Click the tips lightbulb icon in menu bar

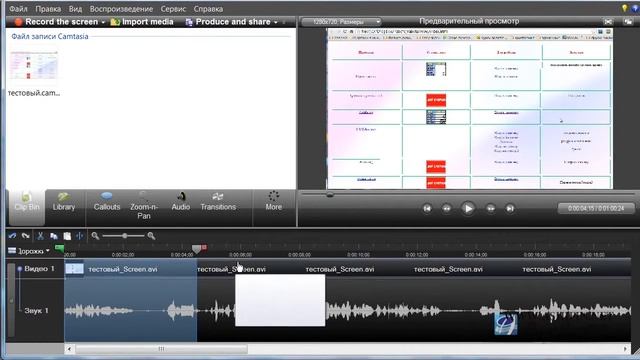click(x=624, y=8)
